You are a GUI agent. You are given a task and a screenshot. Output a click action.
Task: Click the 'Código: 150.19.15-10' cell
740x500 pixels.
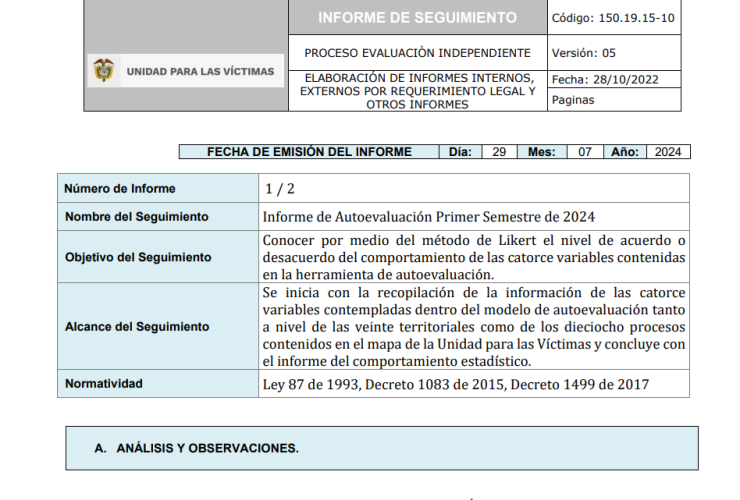pos(614,18)
